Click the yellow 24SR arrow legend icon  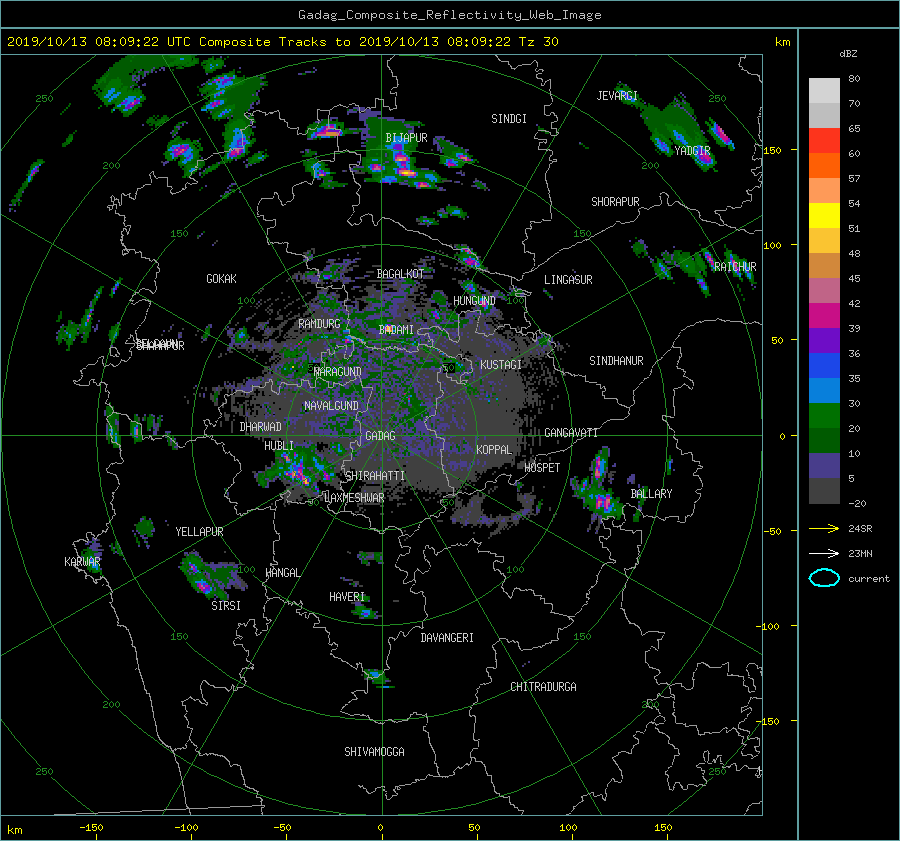[x=824, y=529]
